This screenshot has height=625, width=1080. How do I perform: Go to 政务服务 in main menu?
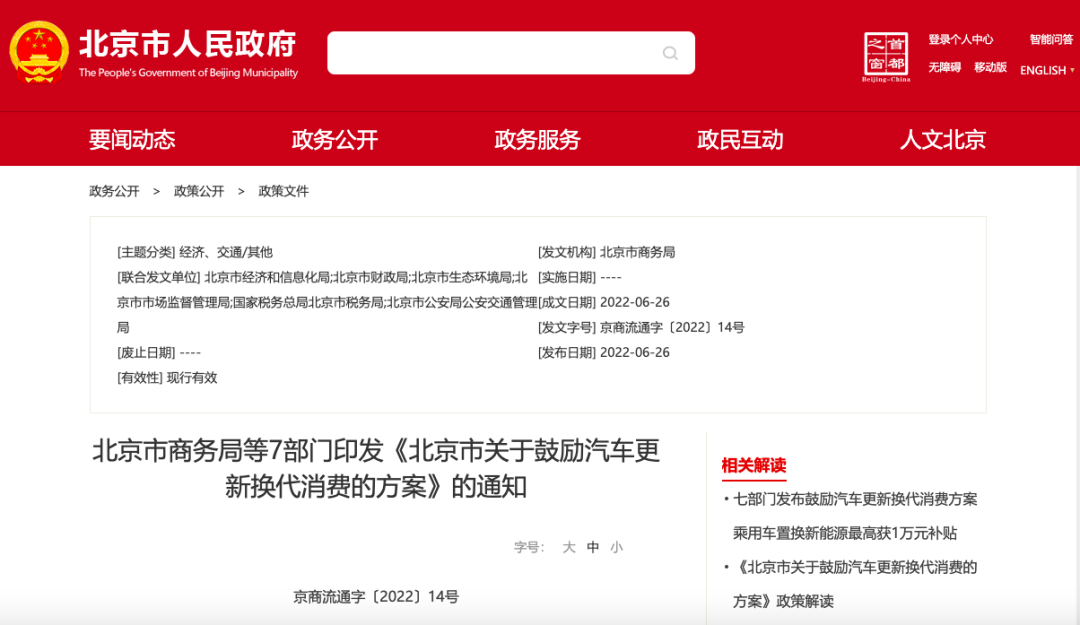pyautogui.click(x=537, y=140)
